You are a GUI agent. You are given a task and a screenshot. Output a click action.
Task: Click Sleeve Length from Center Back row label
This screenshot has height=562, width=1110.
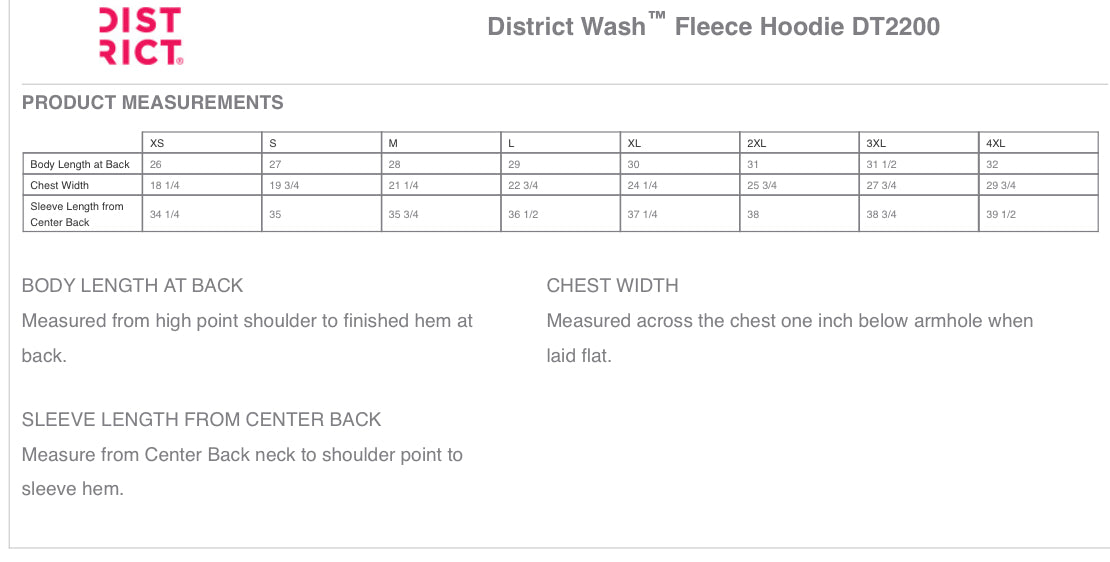[77, 214]
